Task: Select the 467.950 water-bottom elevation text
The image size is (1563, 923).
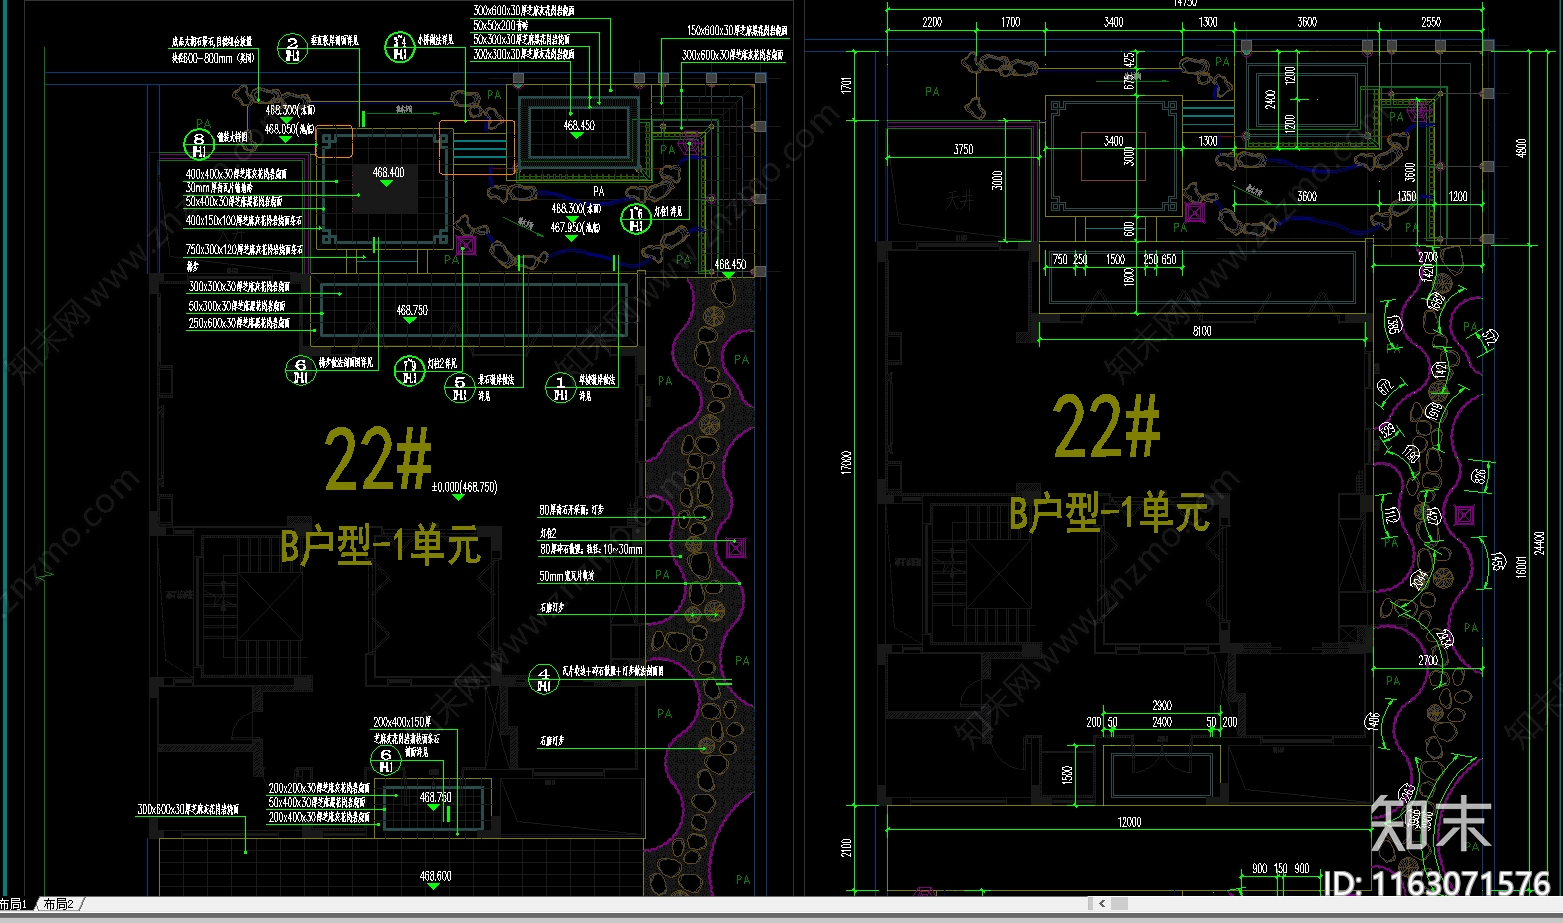Action: pos(575,228)
